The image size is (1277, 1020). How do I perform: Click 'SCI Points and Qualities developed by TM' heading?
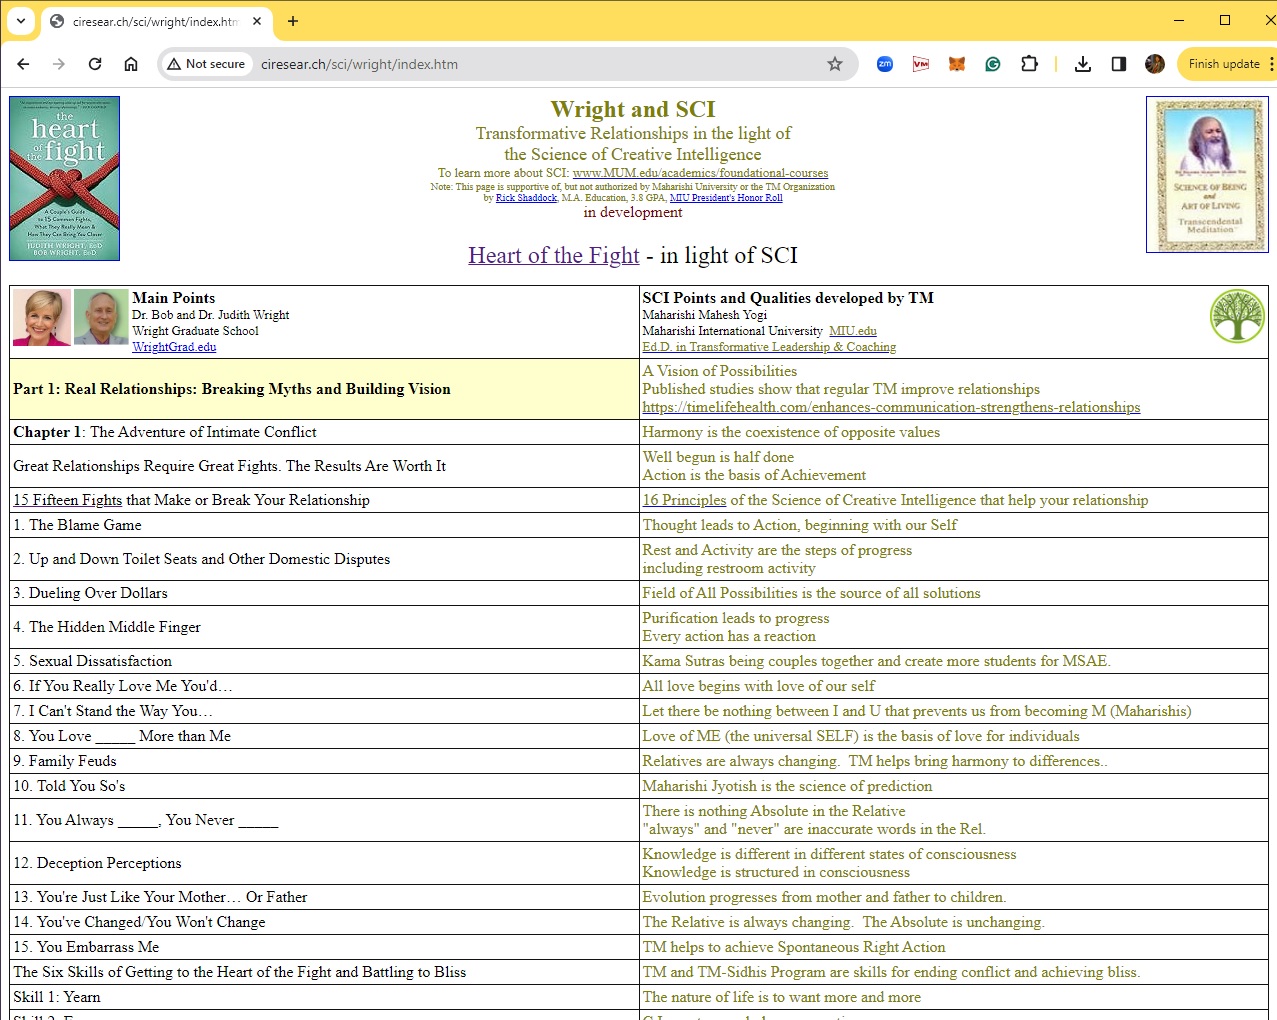(x=788, y=298)
